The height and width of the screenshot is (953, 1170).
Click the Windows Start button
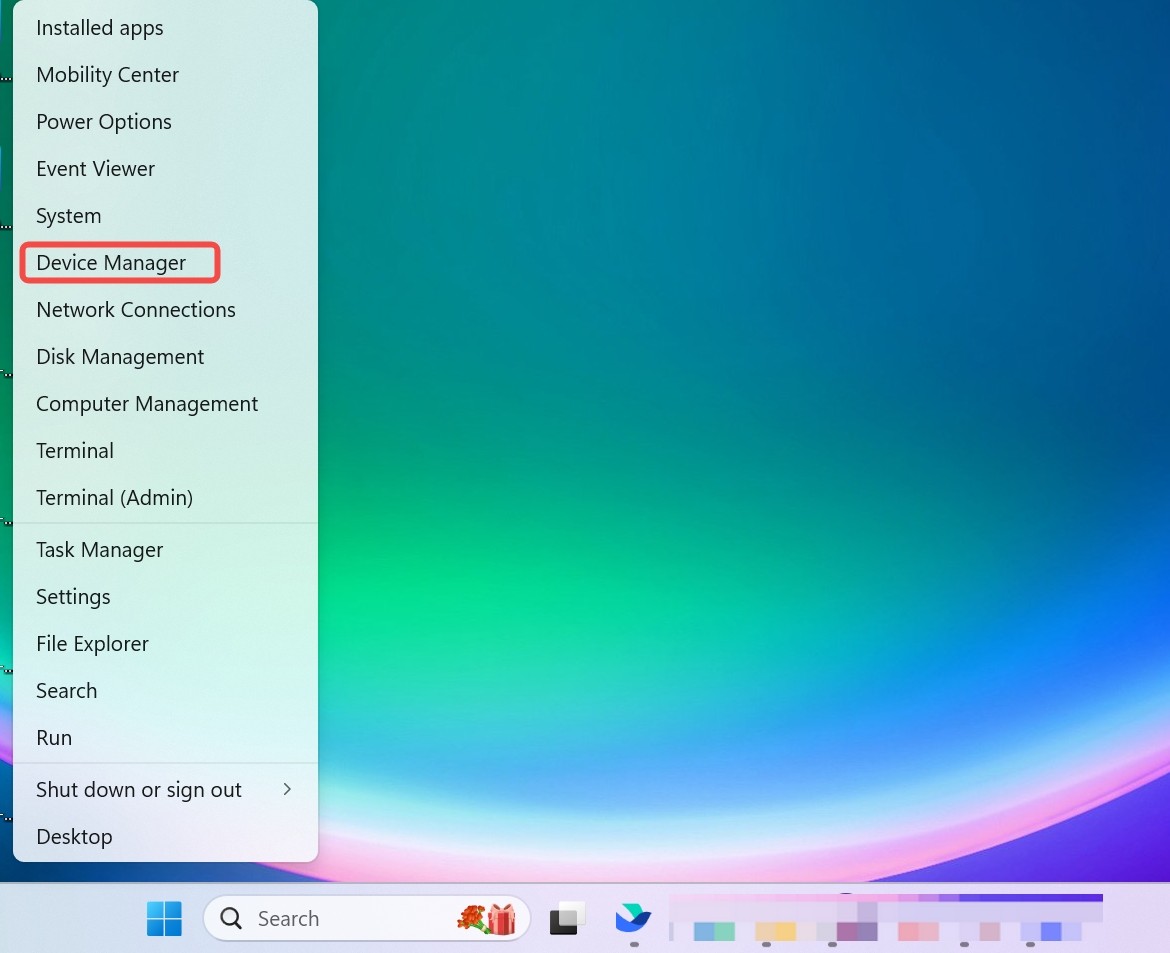coord(164,918)
